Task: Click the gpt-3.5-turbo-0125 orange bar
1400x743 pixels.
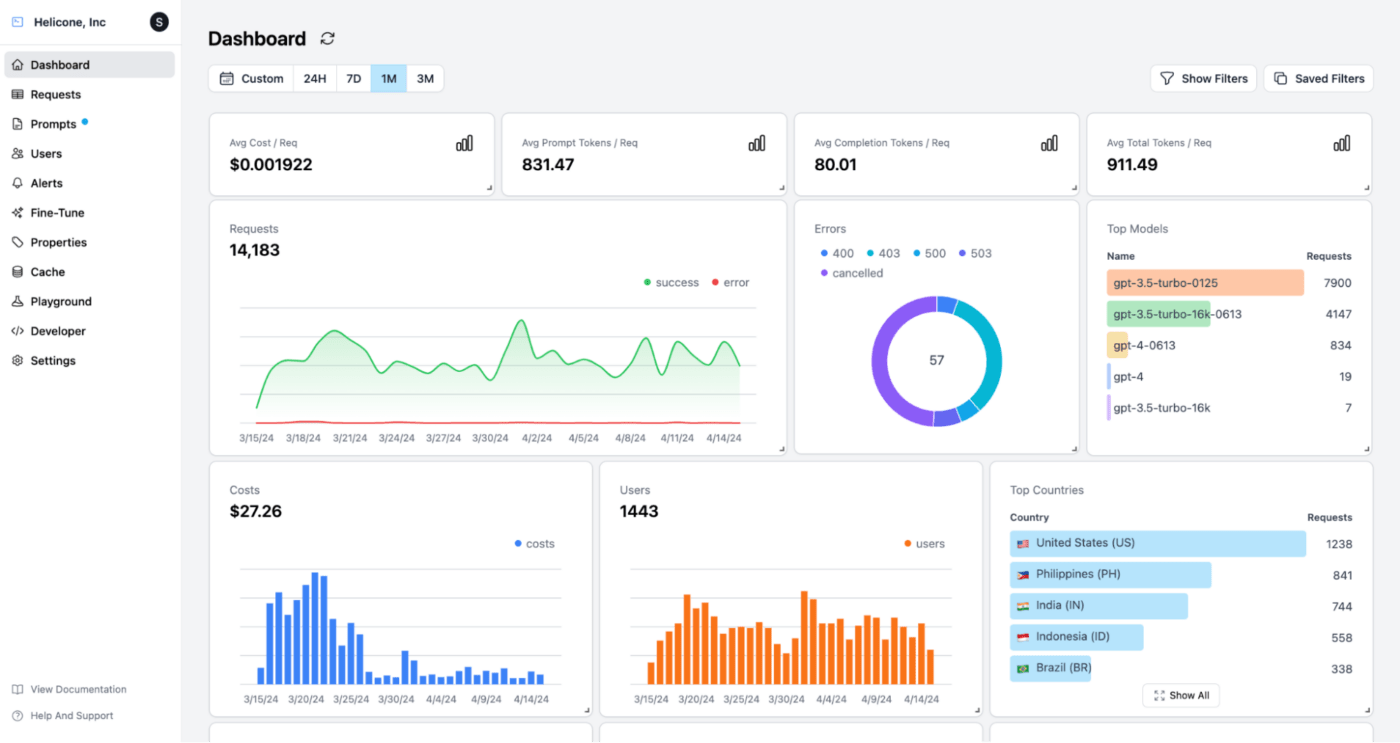Action: (1205, 283)
